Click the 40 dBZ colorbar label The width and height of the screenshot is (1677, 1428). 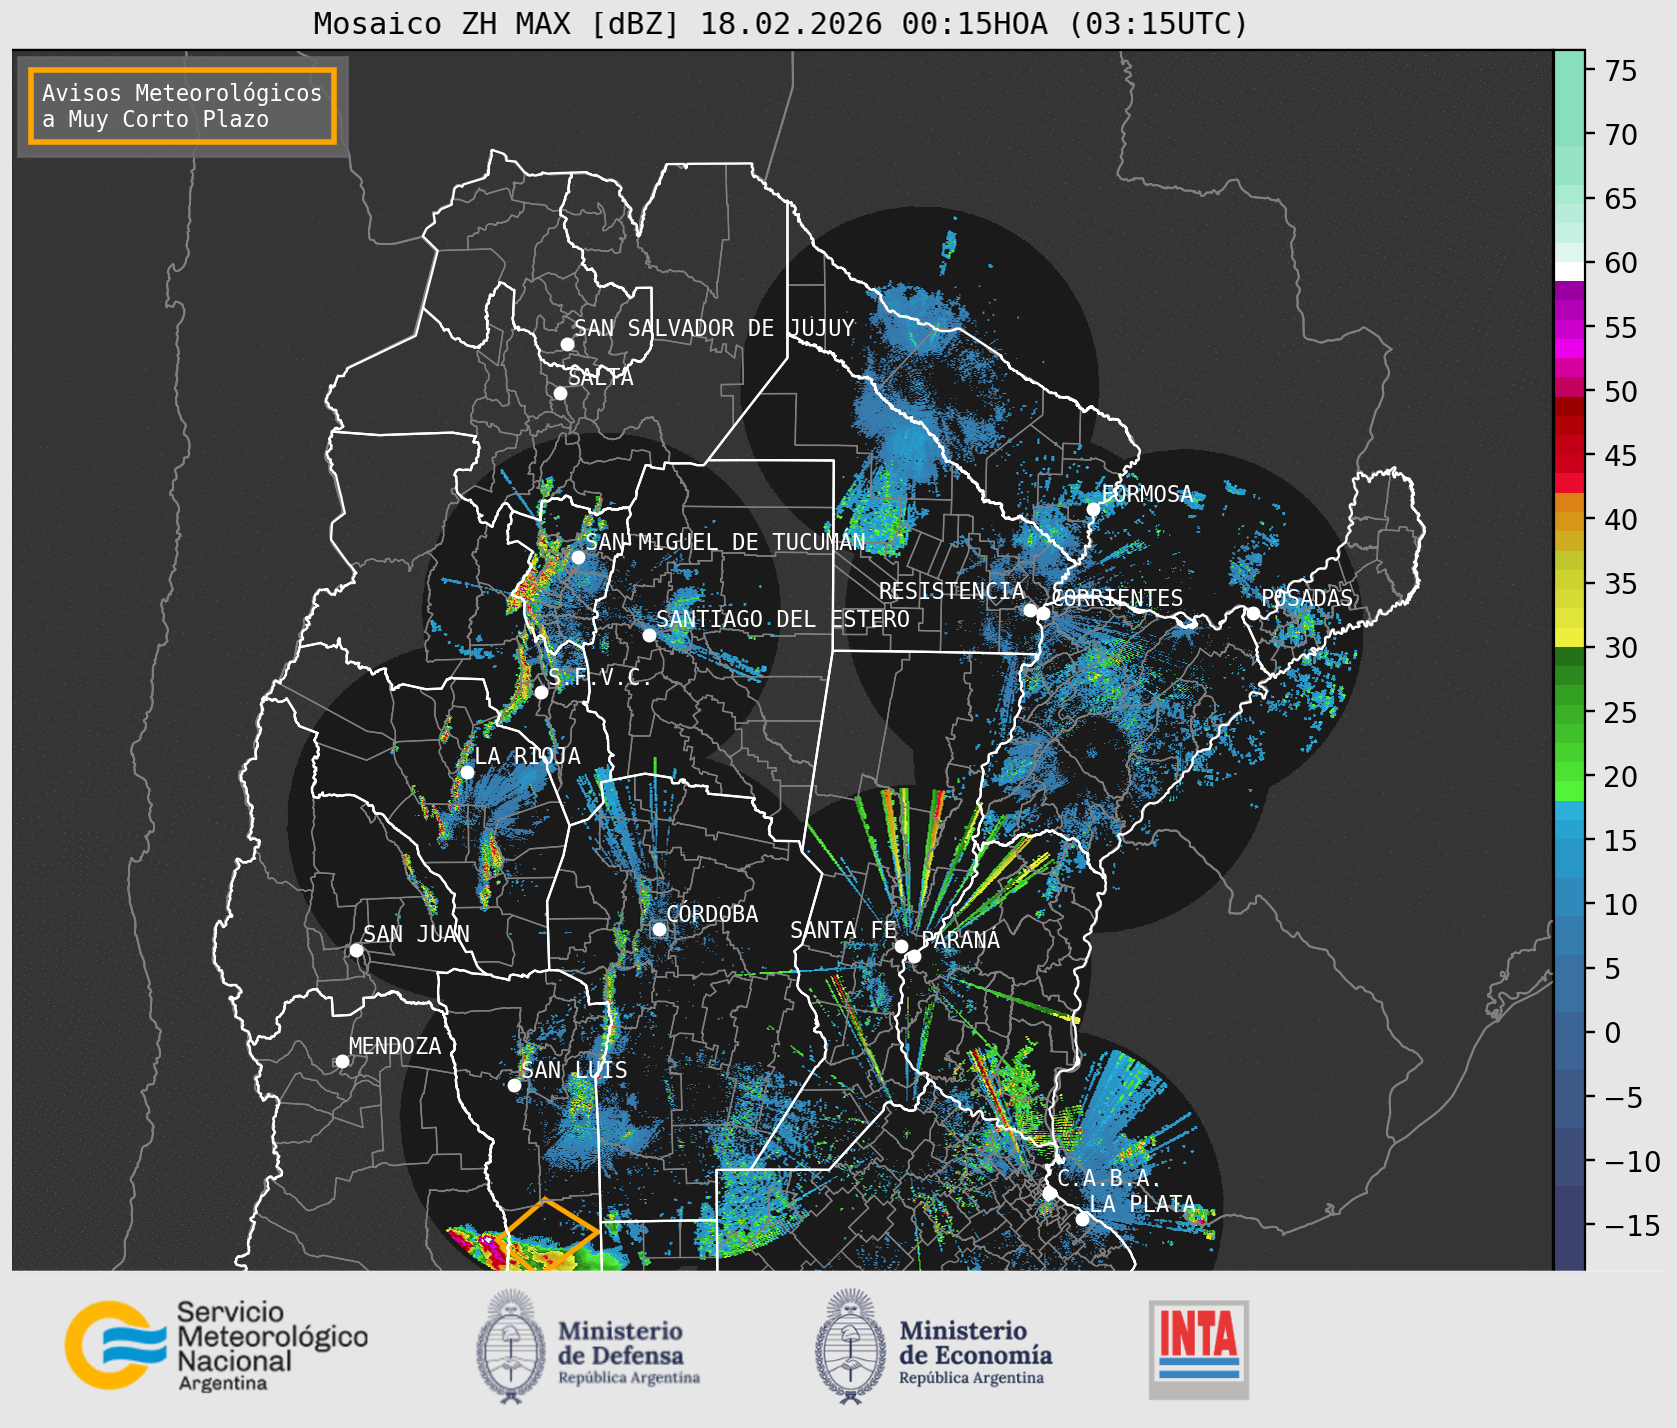point(1621,520)
